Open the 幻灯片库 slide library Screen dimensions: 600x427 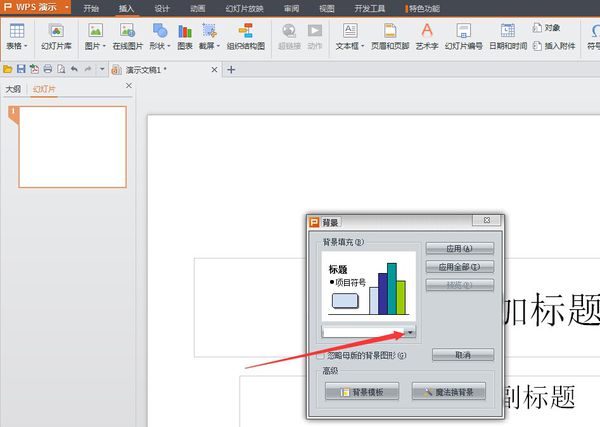click(56, 38)
